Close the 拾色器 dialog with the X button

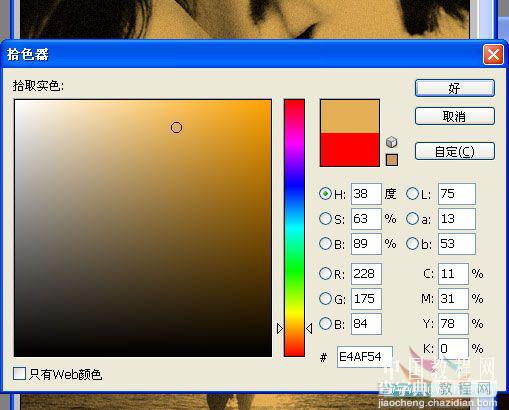[x=493, y=55]
